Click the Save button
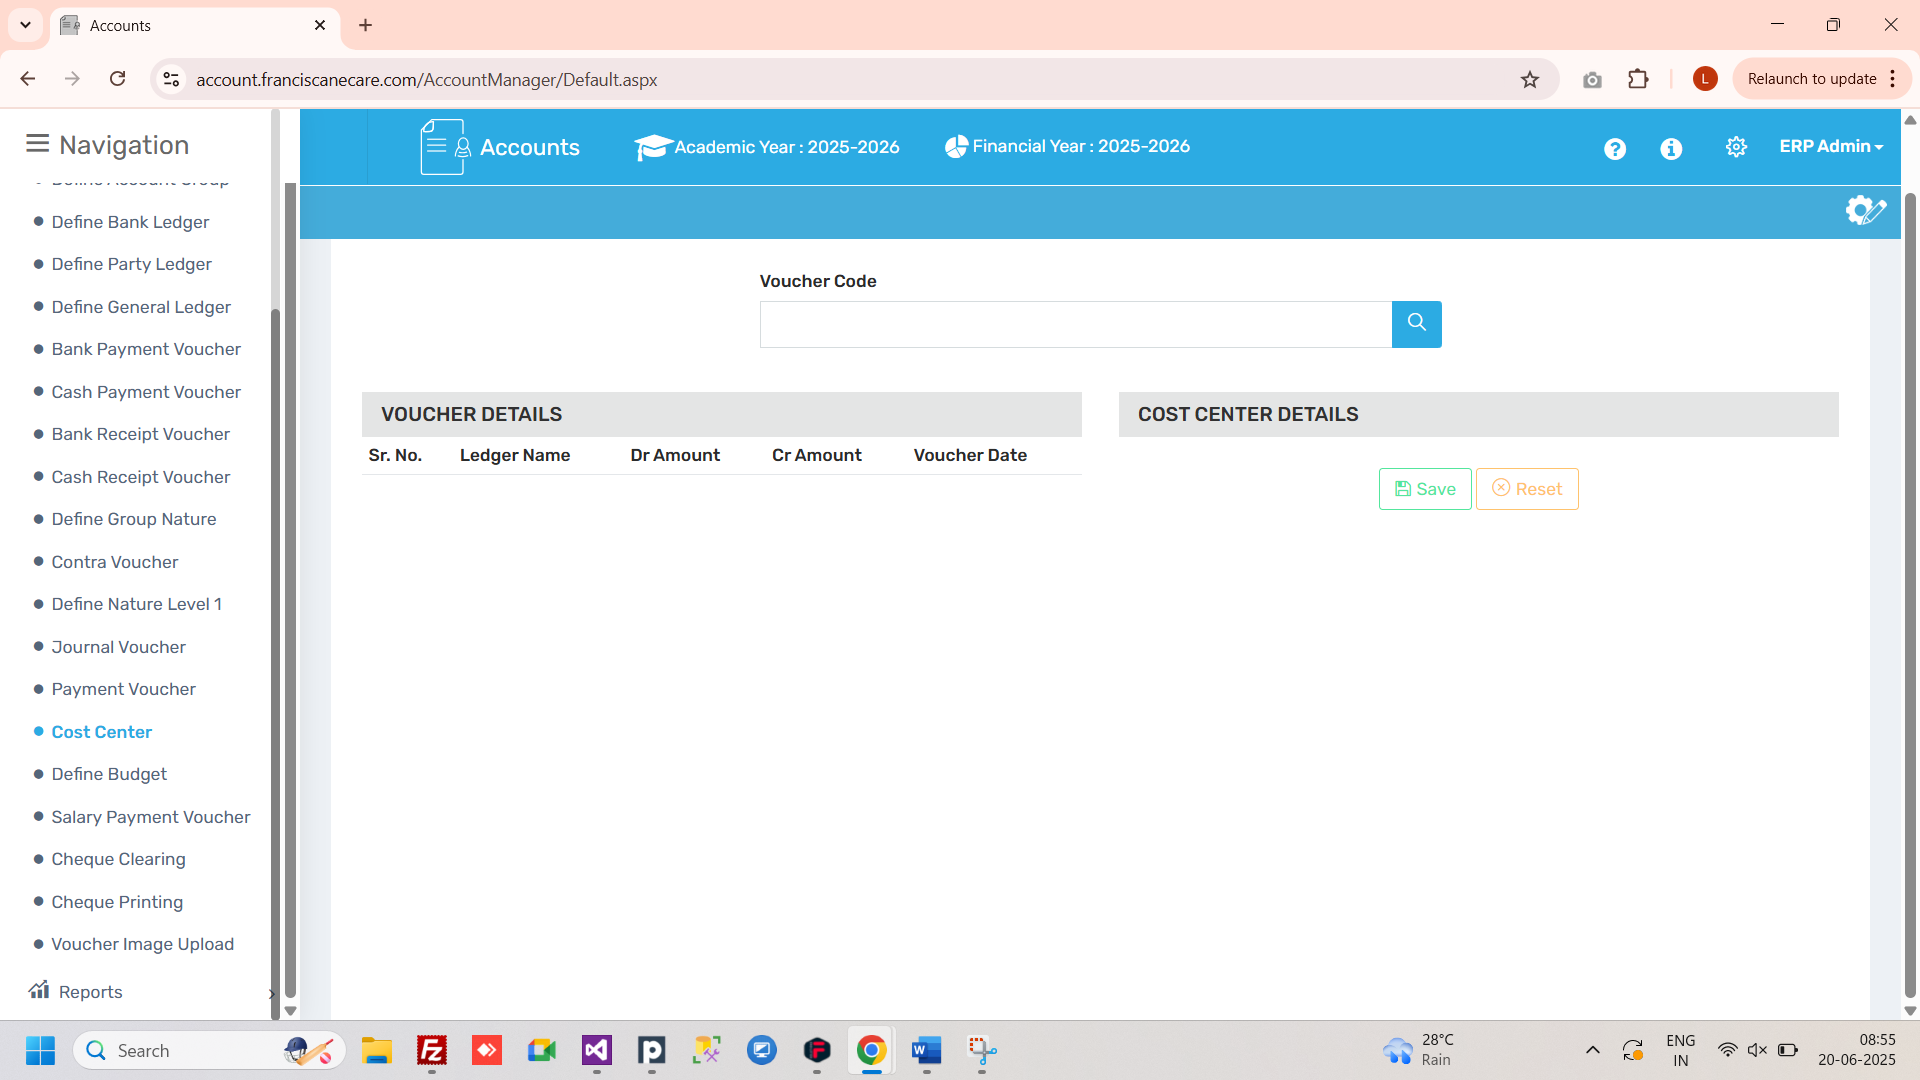 point(1424,489)
